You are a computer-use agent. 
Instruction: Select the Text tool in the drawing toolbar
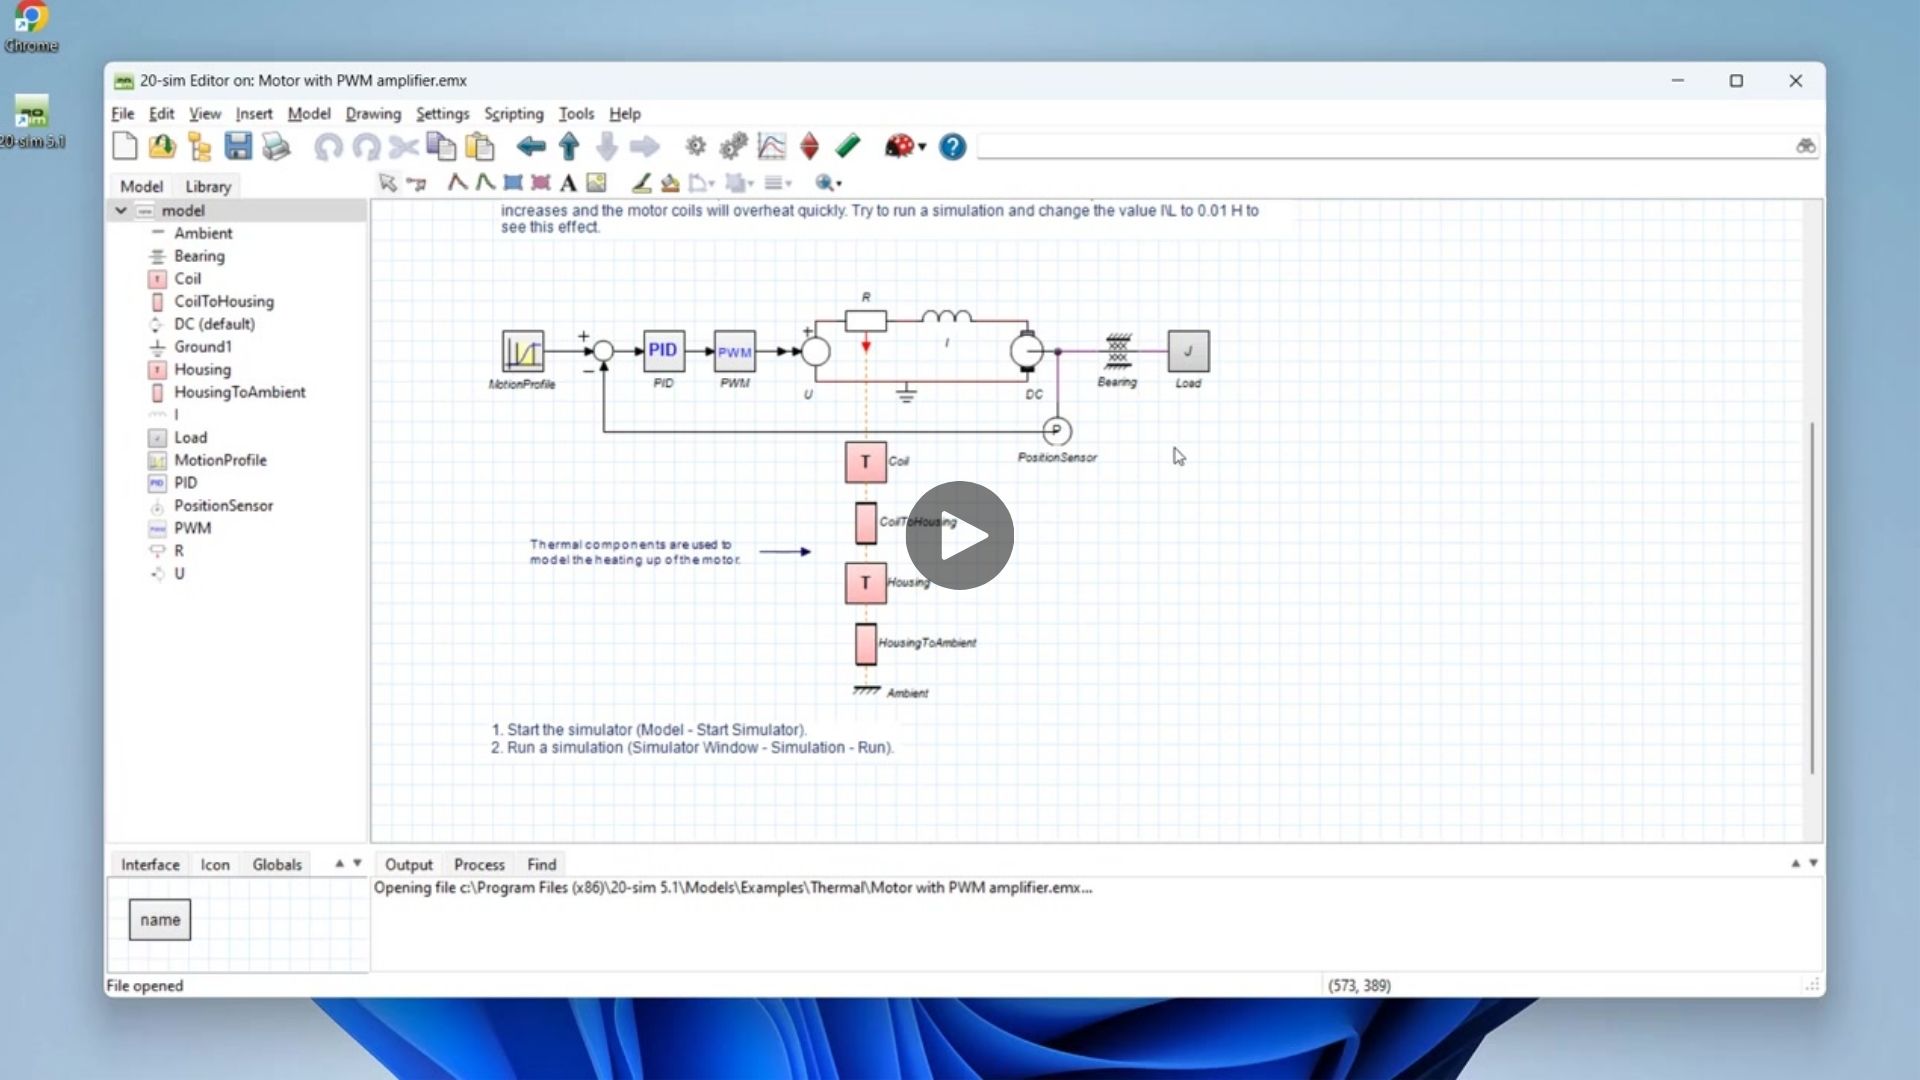tap(568, 183)
